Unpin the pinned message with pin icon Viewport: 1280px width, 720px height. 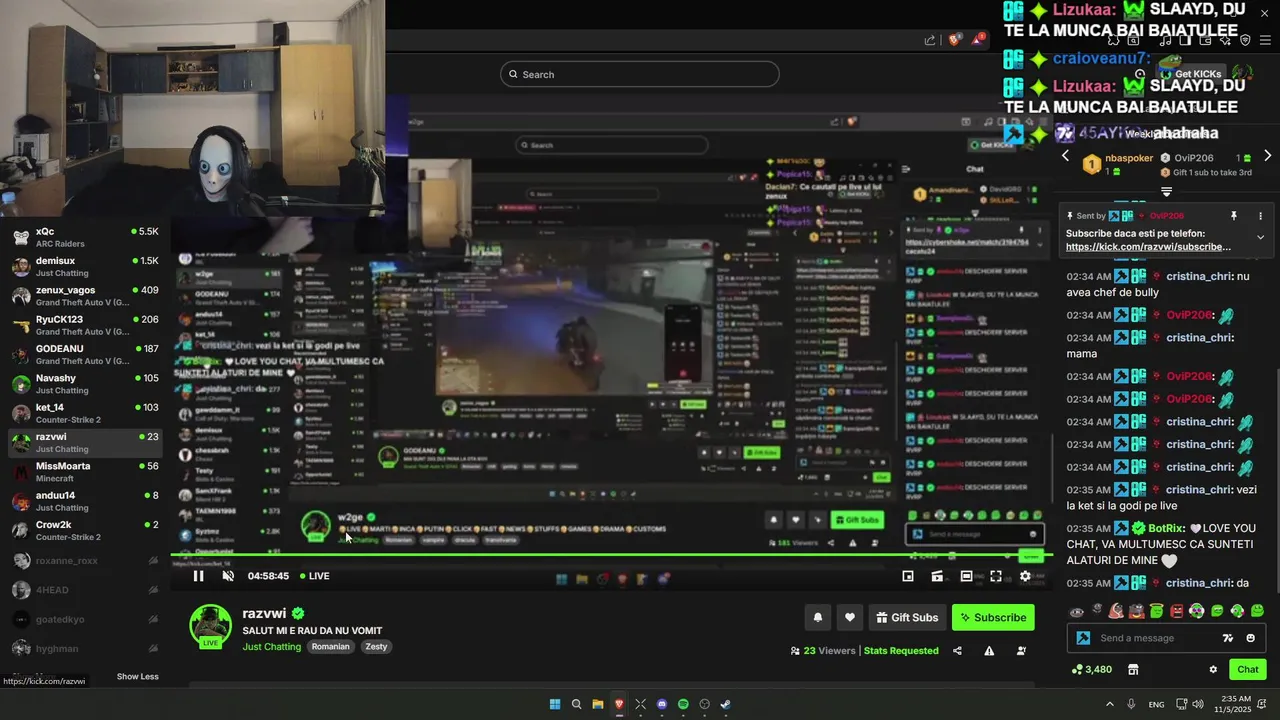[x=1234, y=216]
